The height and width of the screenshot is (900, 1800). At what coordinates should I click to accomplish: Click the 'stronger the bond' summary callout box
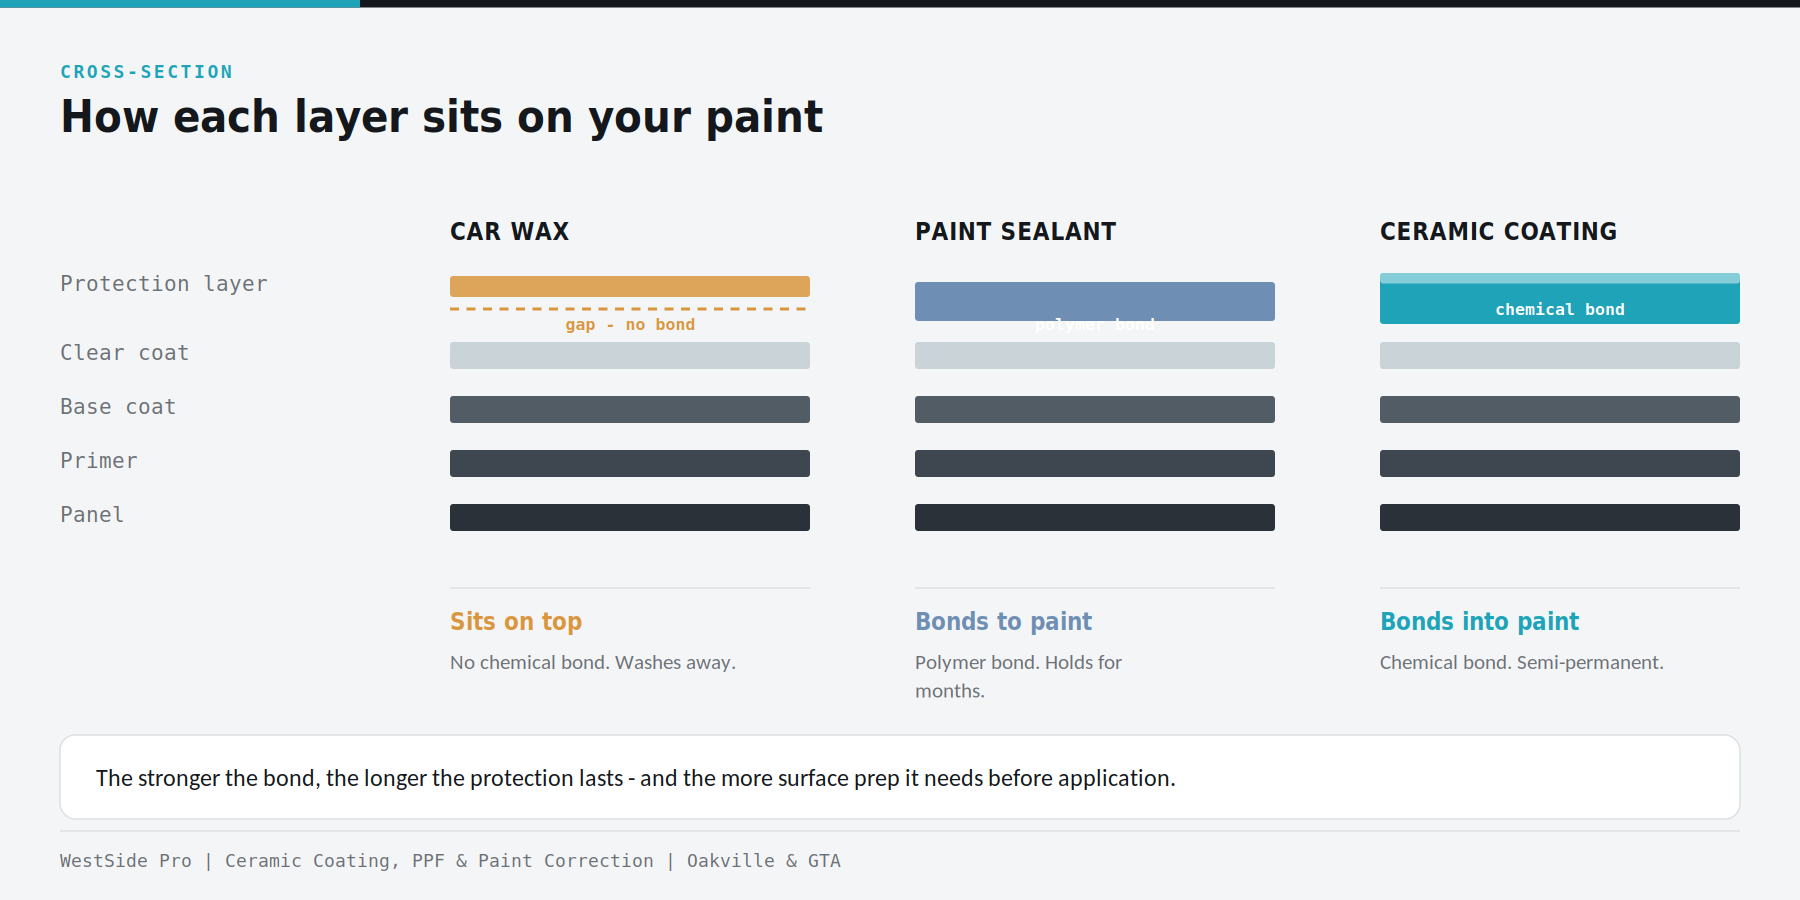click(900, 777)
